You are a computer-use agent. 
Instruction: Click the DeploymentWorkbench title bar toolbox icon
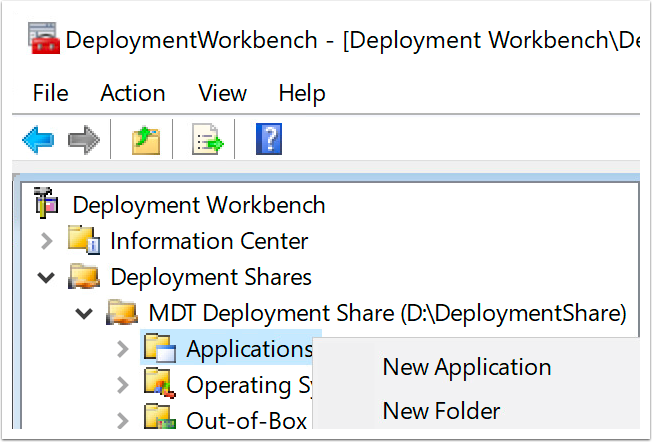coord(44,38)
